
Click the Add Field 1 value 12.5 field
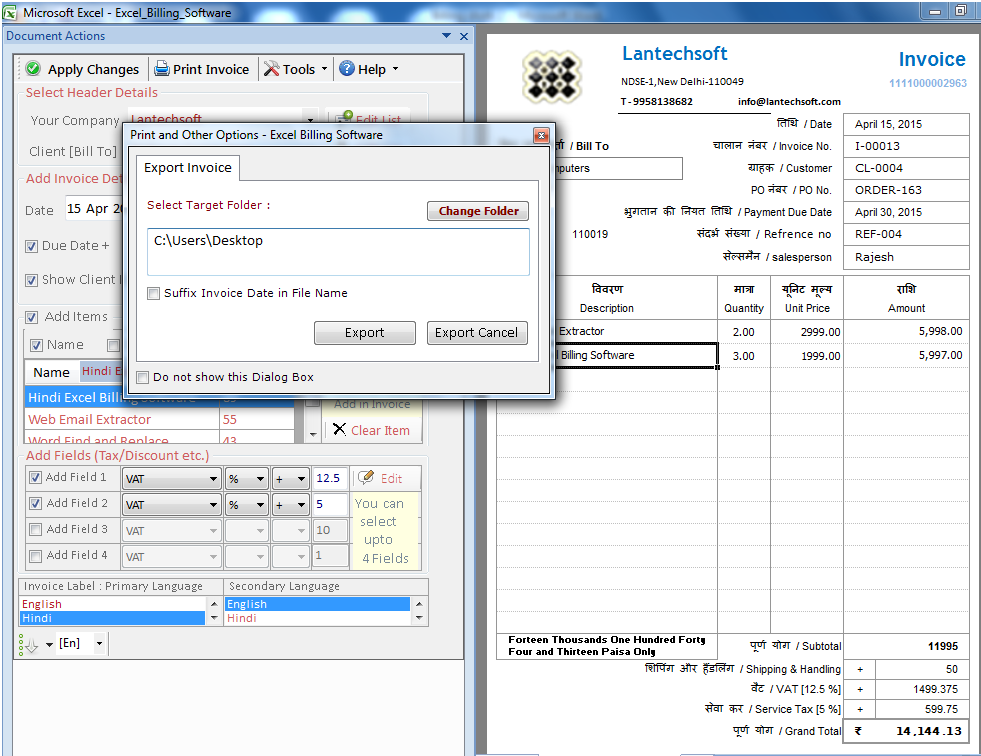click(x=330, y=479)
